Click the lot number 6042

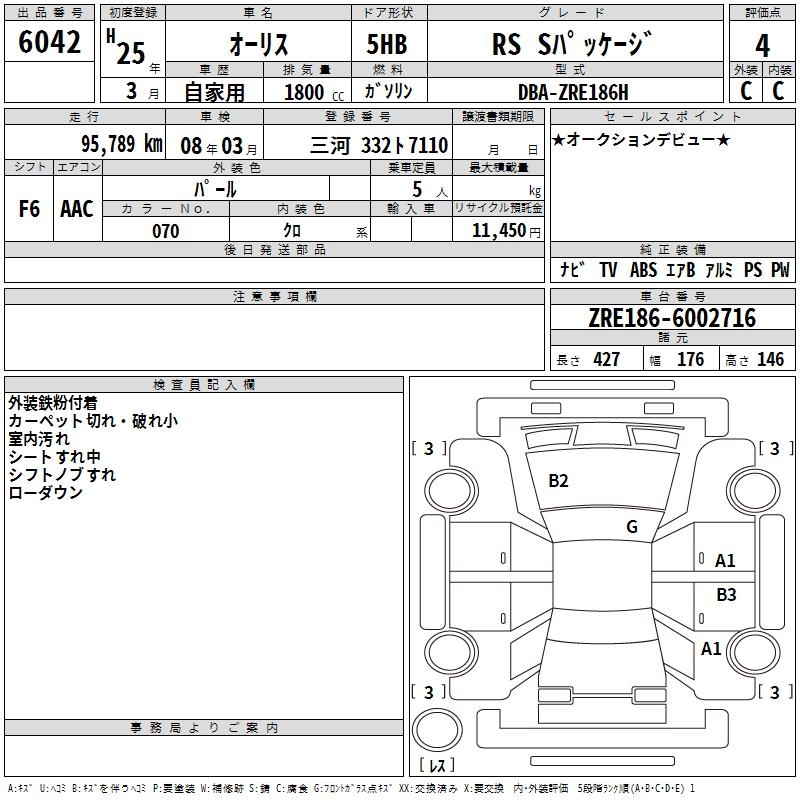49,42
